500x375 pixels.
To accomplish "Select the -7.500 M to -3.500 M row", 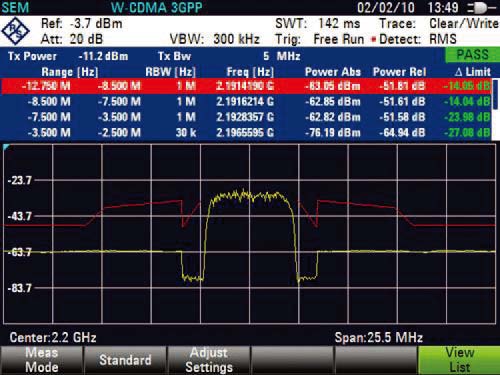I will [246, 117].
